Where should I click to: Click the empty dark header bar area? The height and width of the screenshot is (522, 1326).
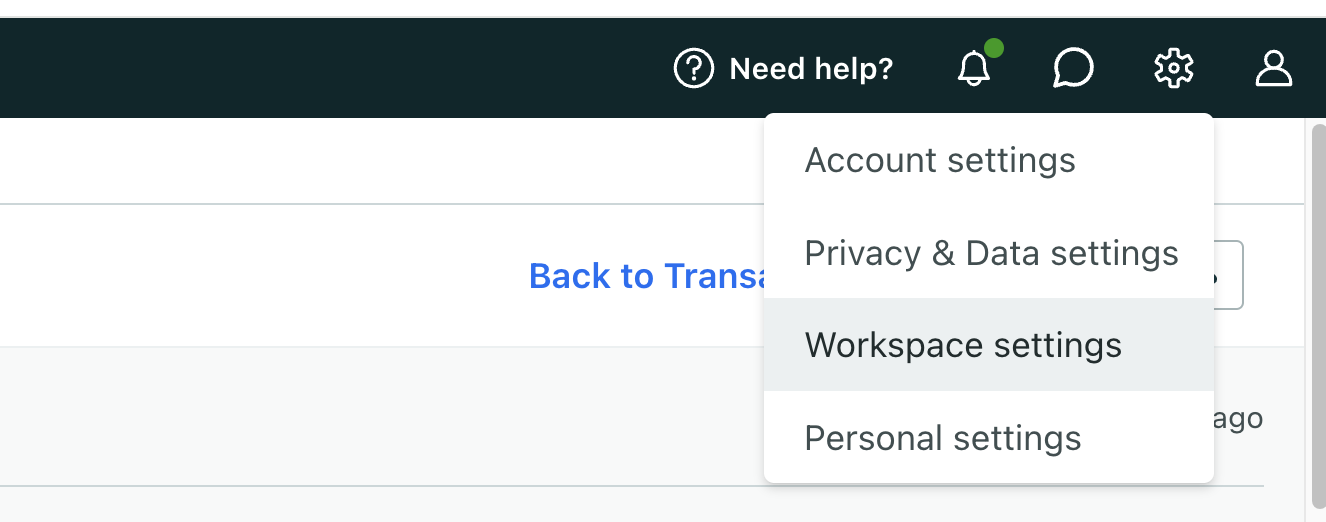300,69
